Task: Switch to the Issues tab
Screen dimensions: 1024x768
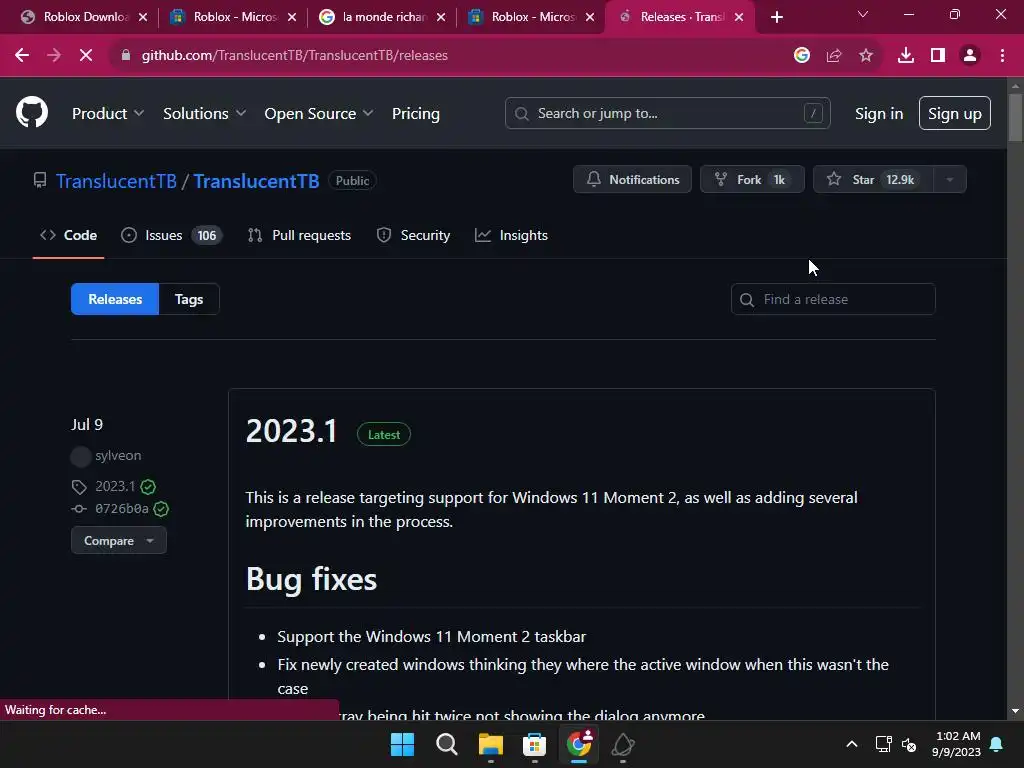Action: coord(172,235)
